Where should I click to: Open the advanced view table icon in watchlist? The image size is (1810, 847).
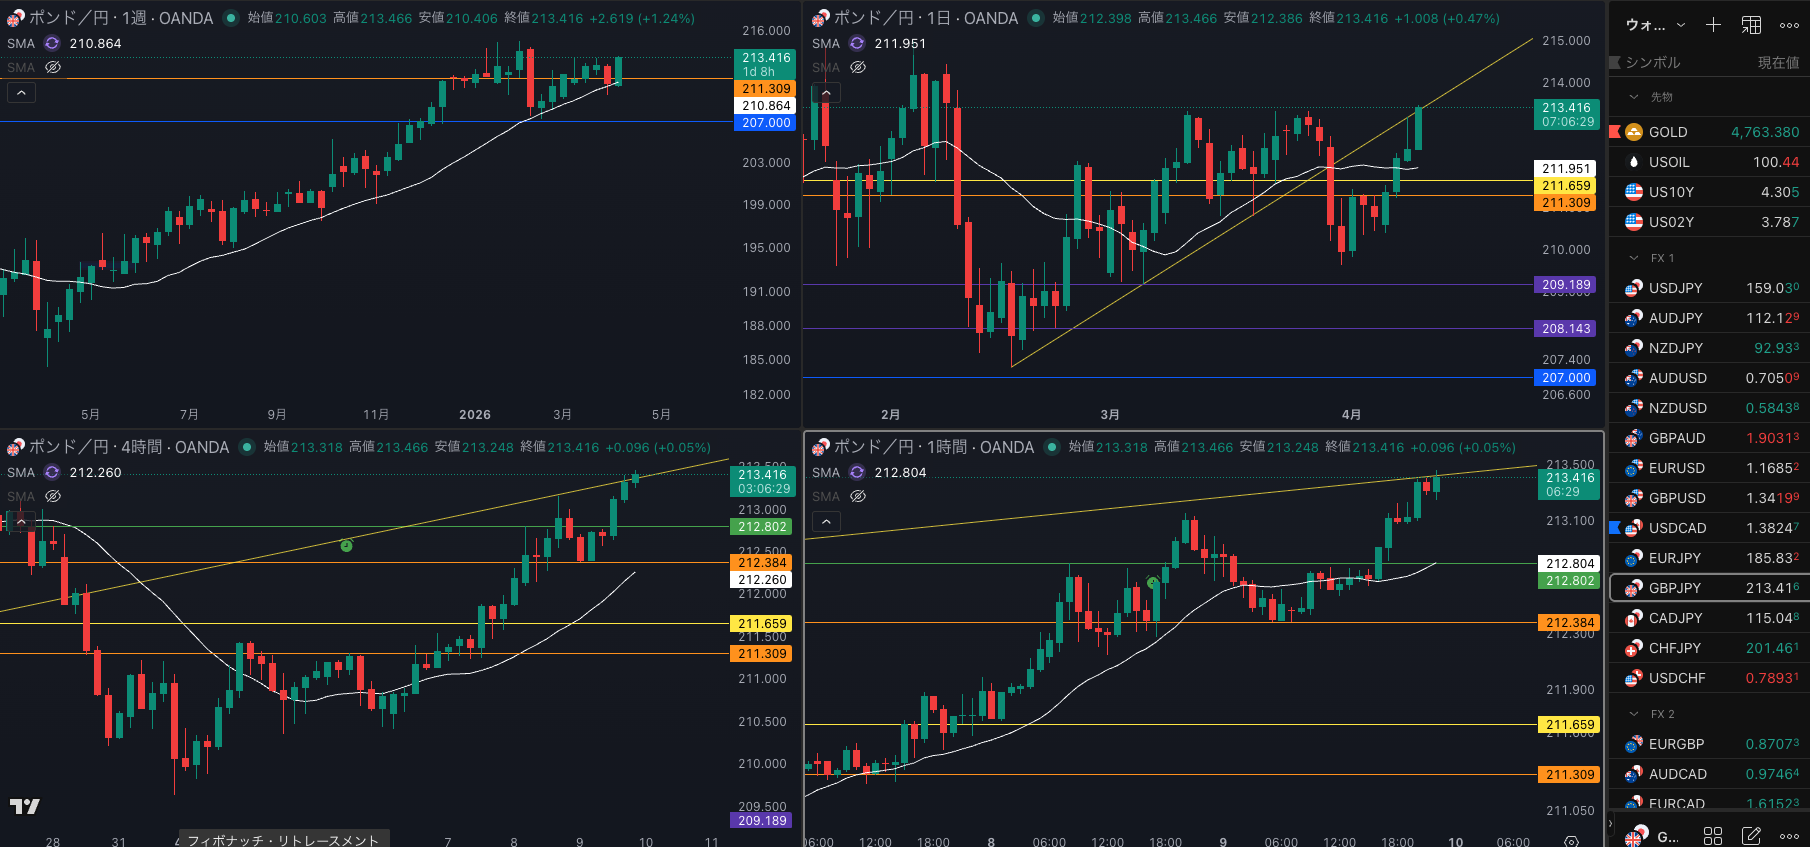pos(1751,25)
